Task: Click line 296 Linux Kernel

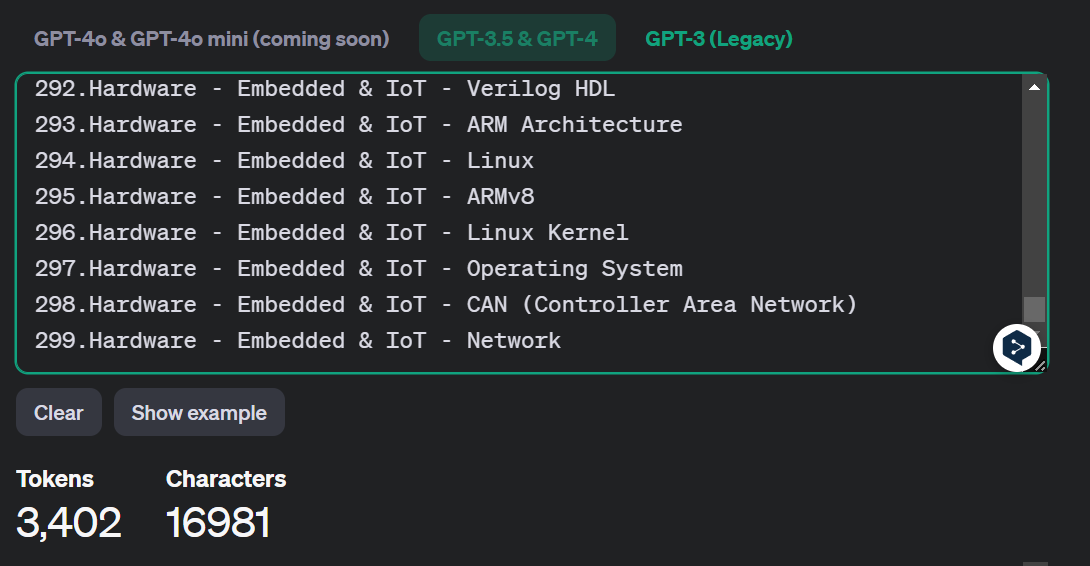Action: pyautogui.click(x=332, y=232)
